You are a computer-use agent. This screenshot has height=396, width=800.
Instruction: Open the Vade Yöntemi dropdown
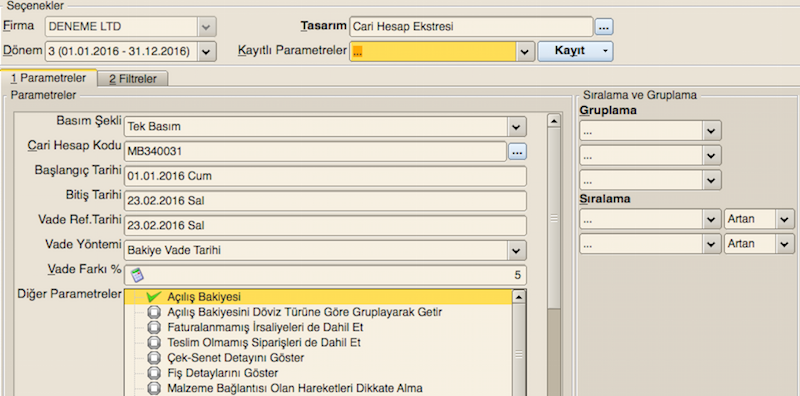pyautogui.click(x=516, y=251)
